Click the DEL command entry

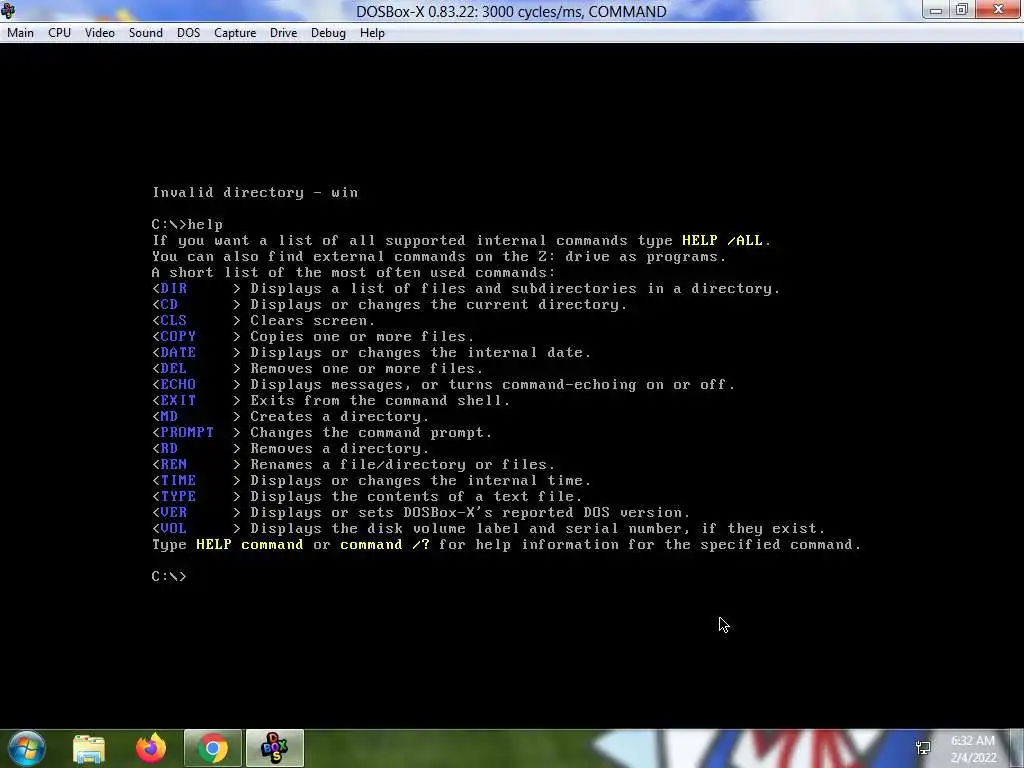174,368
